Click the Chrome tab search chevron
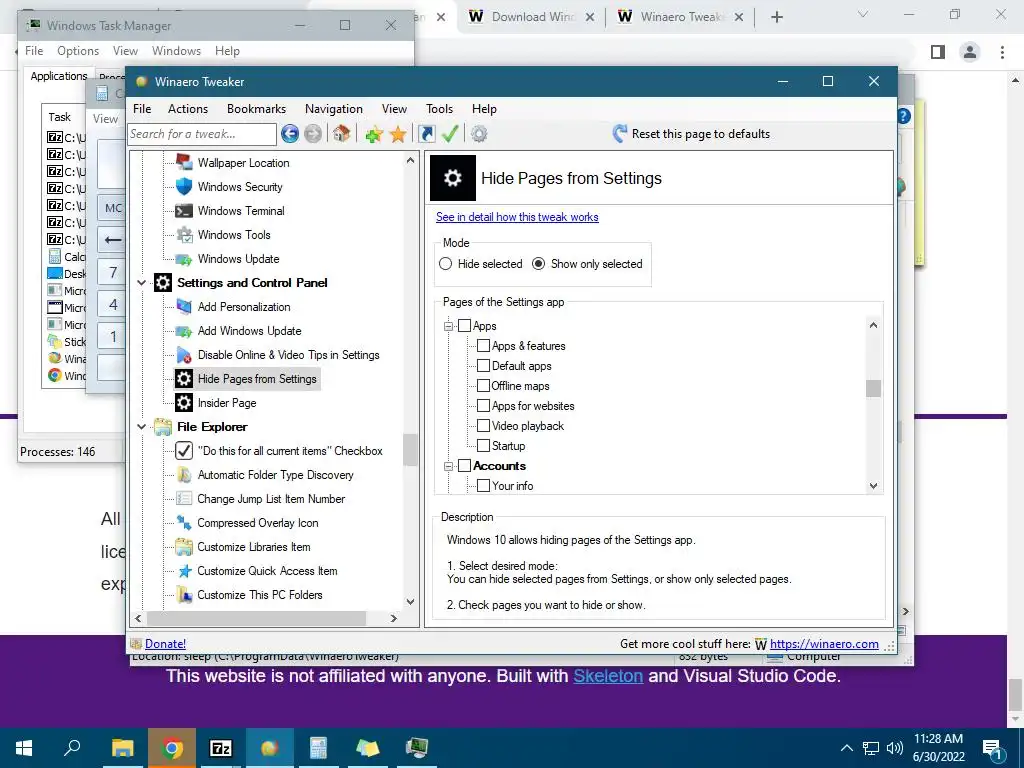 tap(863, 15)
